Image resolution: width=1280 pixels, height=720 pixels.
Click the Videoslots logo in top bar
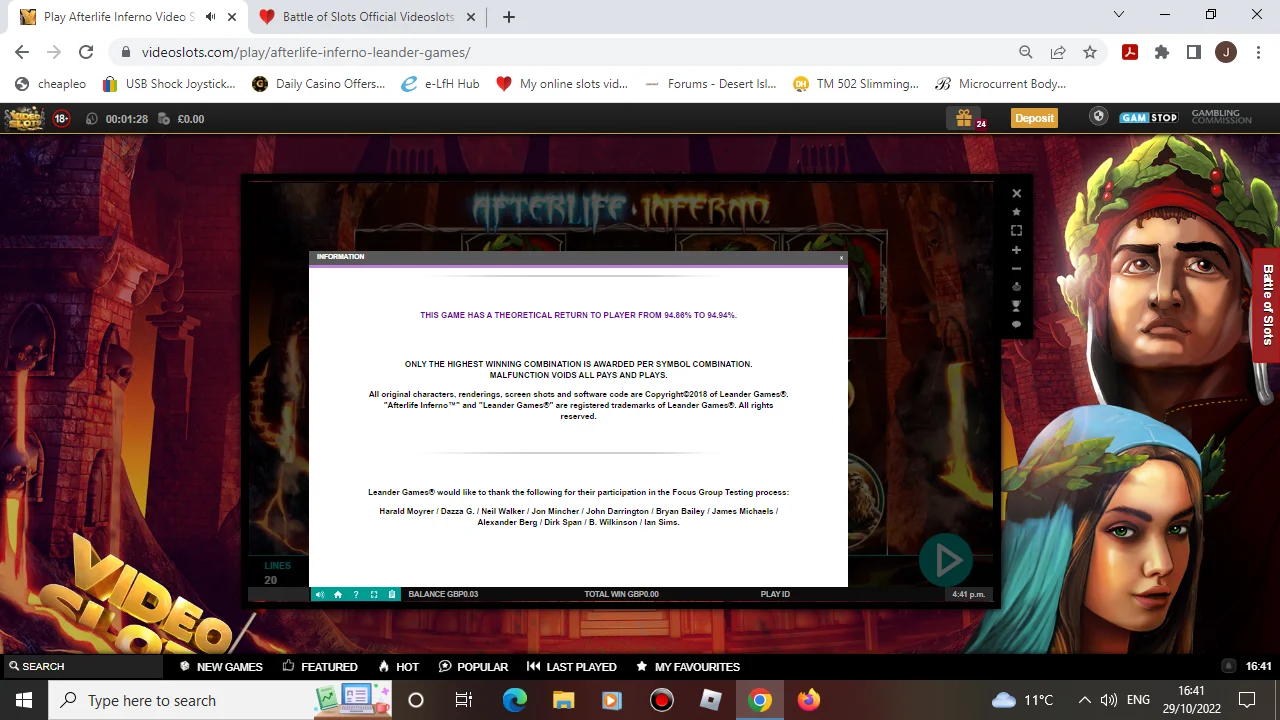click(24, 118)
